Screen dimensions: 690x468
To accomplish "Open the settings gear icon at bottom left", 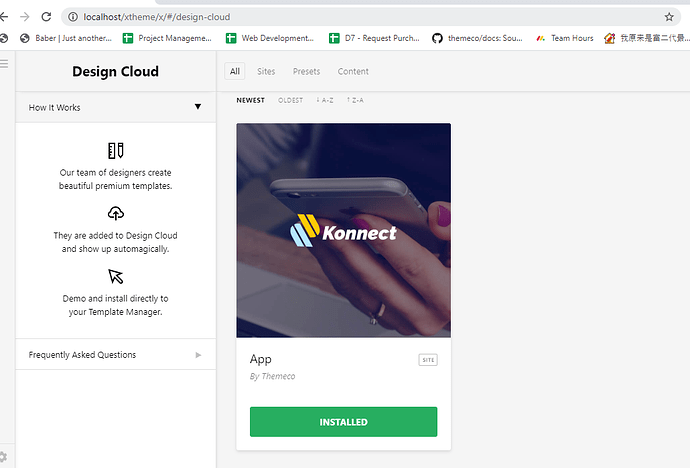I will [x=3, y=457].
